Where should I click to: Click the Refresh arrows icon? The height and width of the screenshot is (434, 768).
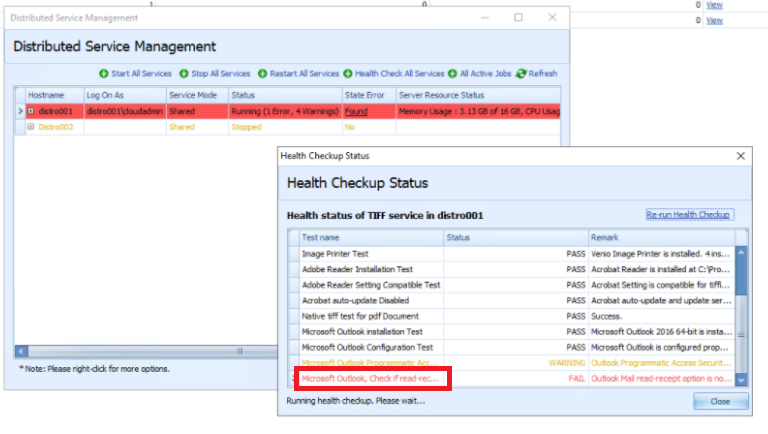(521, 73)
